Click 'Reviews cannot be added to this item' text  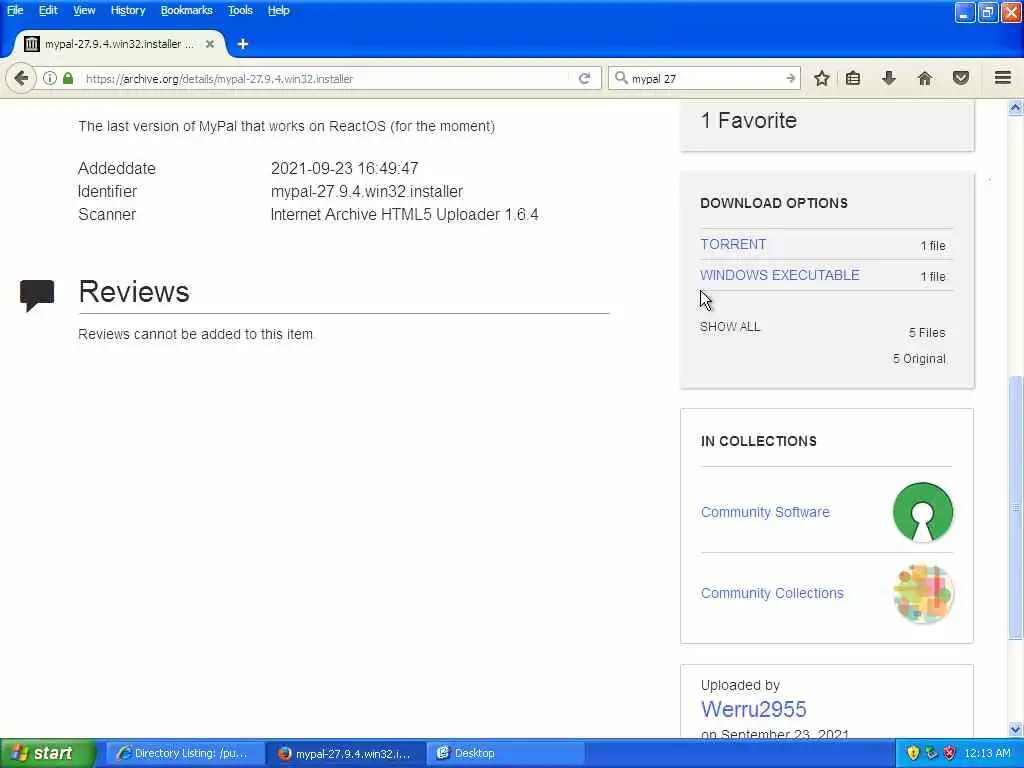point(196,334)
